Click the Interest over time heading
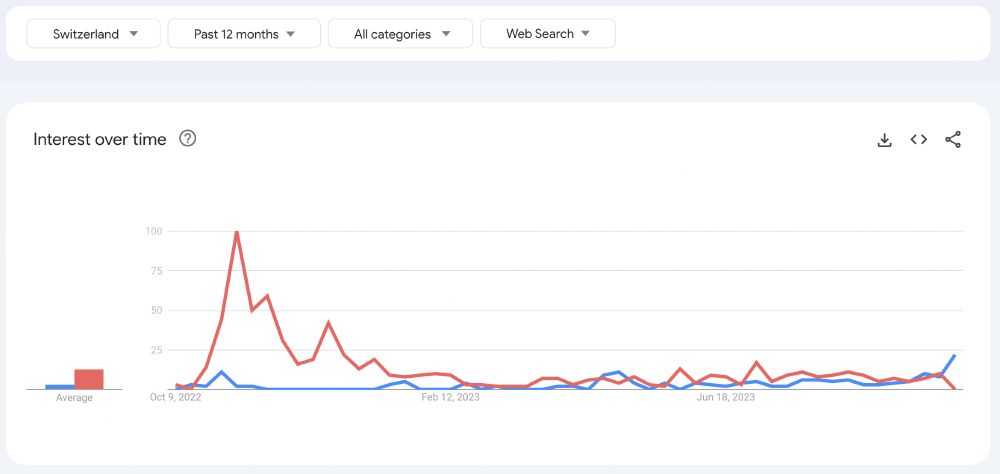 [100, 139]
